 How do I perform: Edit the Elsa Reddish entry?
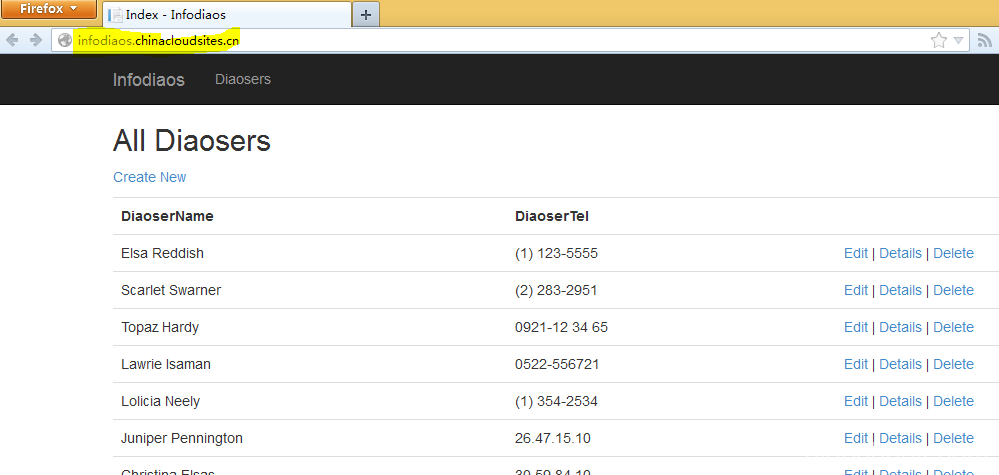click(x=855, y=253)
